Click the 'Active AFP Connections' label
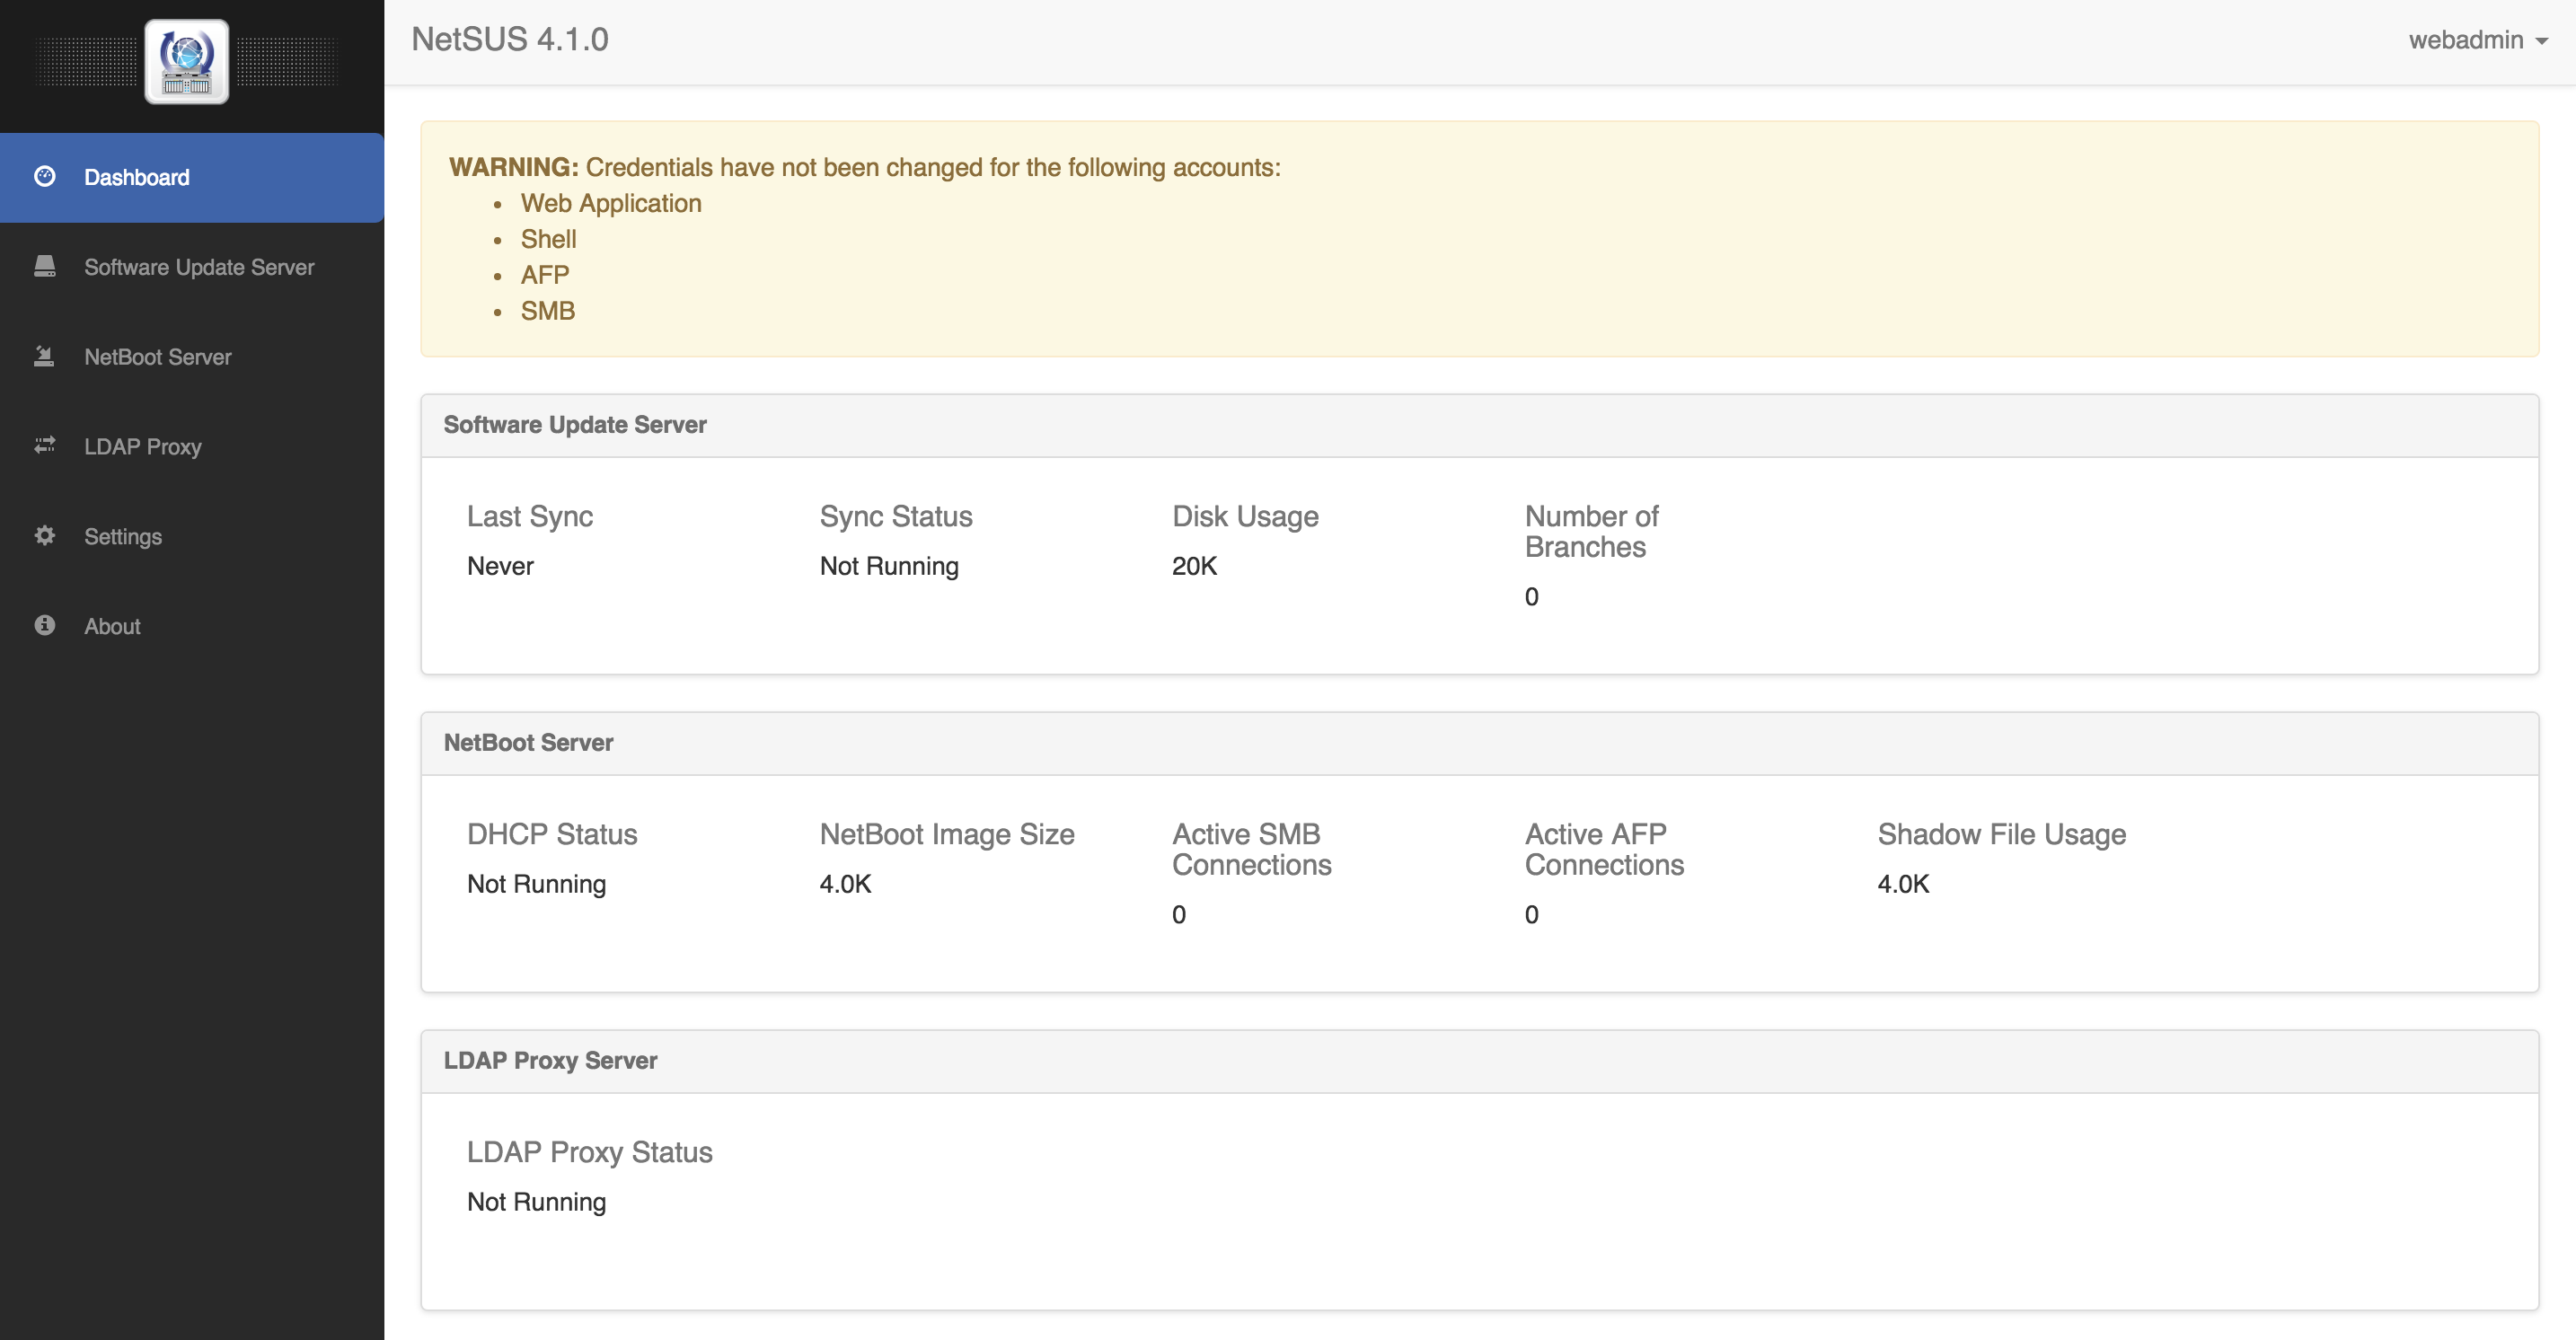 tap(1604, 849)
